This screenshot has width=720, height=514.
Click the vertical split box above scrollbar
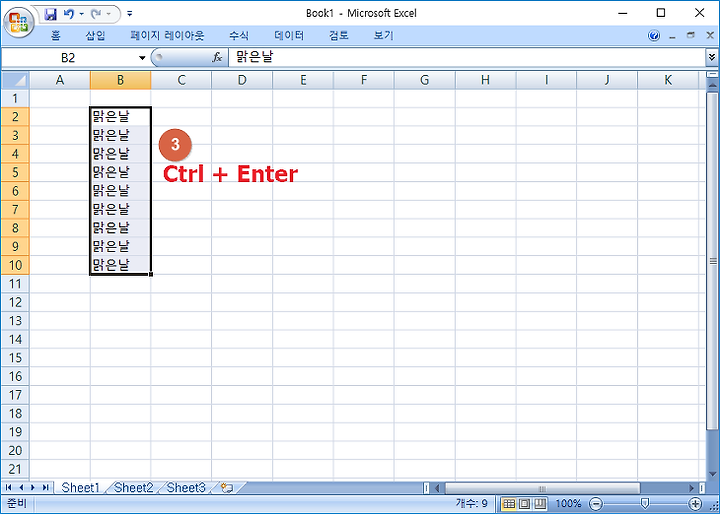click(x=713, y=74)
